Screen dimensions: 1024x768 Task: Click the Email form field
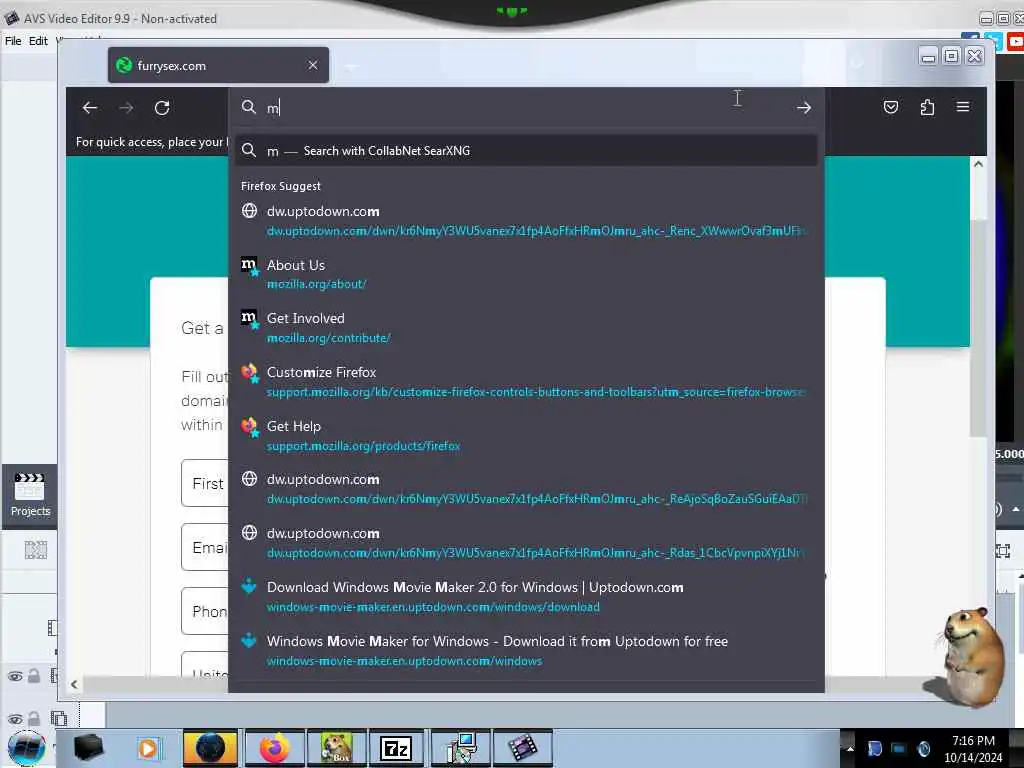coord(205,547)
